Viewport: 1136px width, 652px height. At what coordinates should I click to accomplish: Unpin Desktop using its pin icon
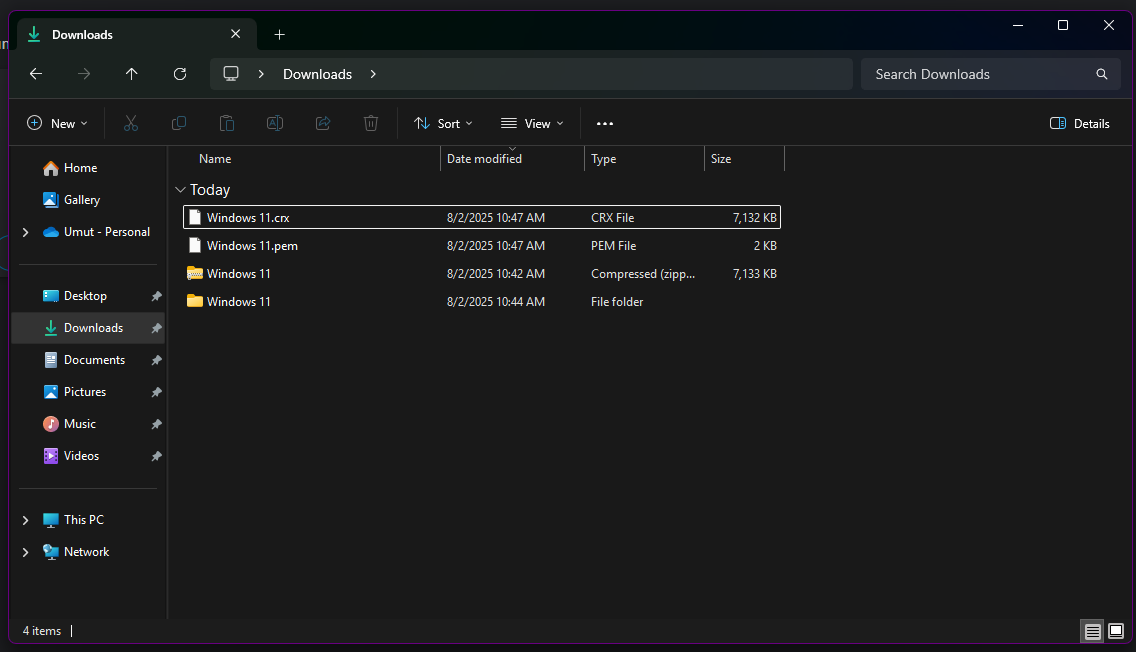pos(156,296)
